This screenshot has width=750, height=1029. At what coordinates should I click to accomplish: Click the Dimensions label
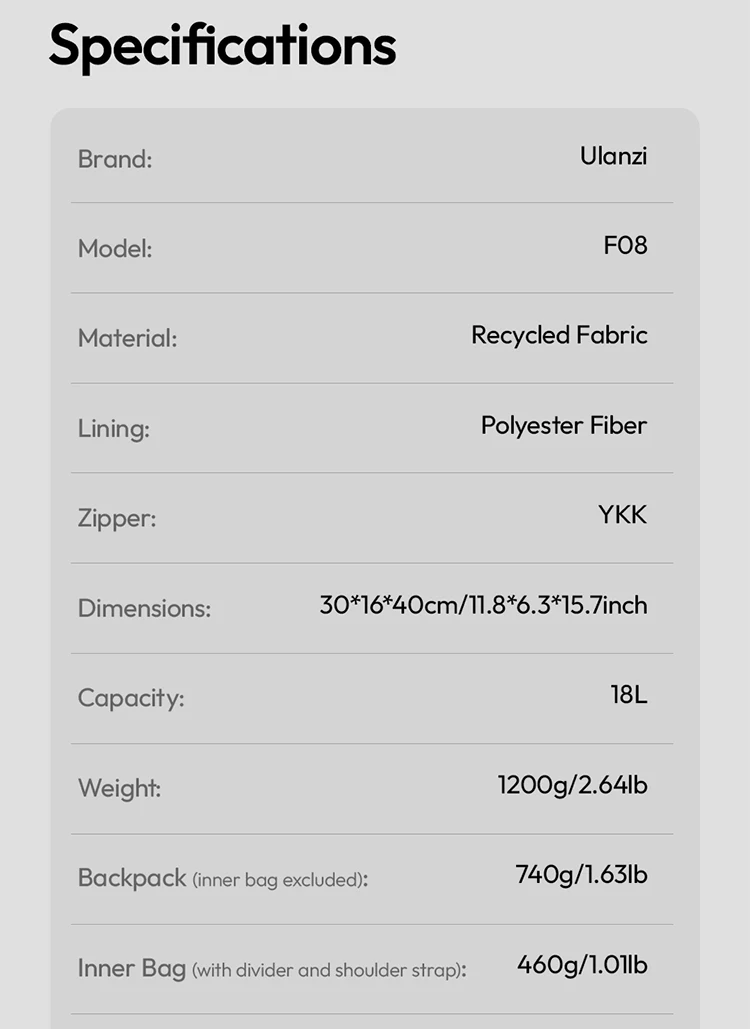[144, 608]
